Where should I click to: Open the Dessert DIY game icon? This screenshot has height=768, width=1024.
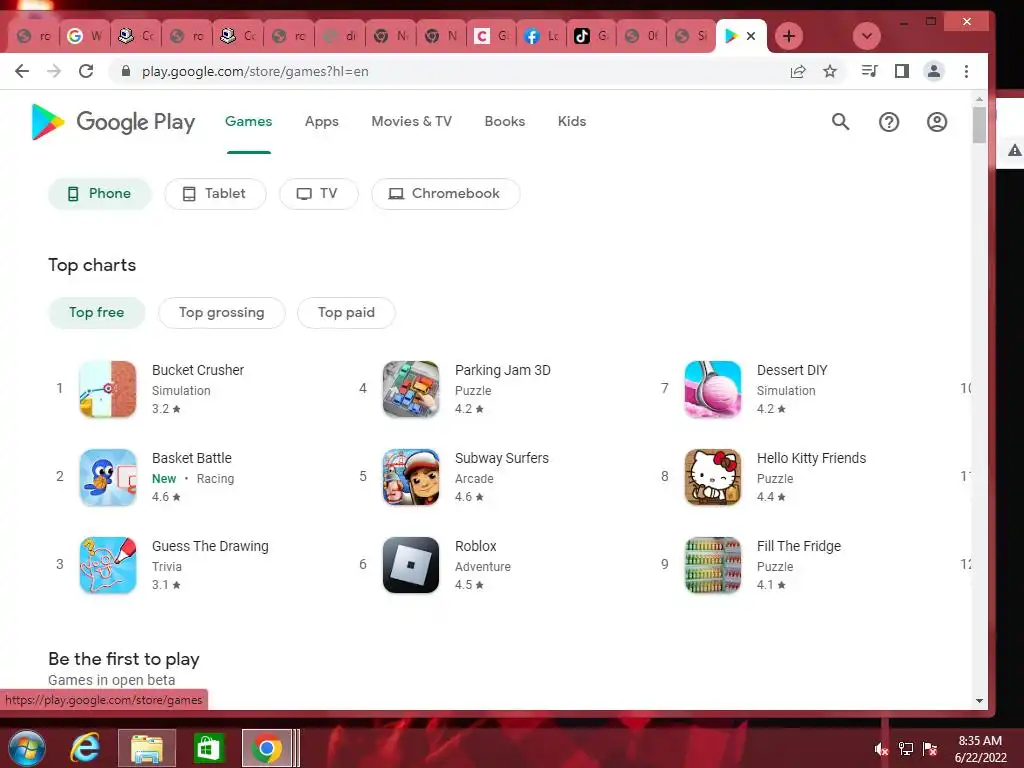click(x=712, y=389)
